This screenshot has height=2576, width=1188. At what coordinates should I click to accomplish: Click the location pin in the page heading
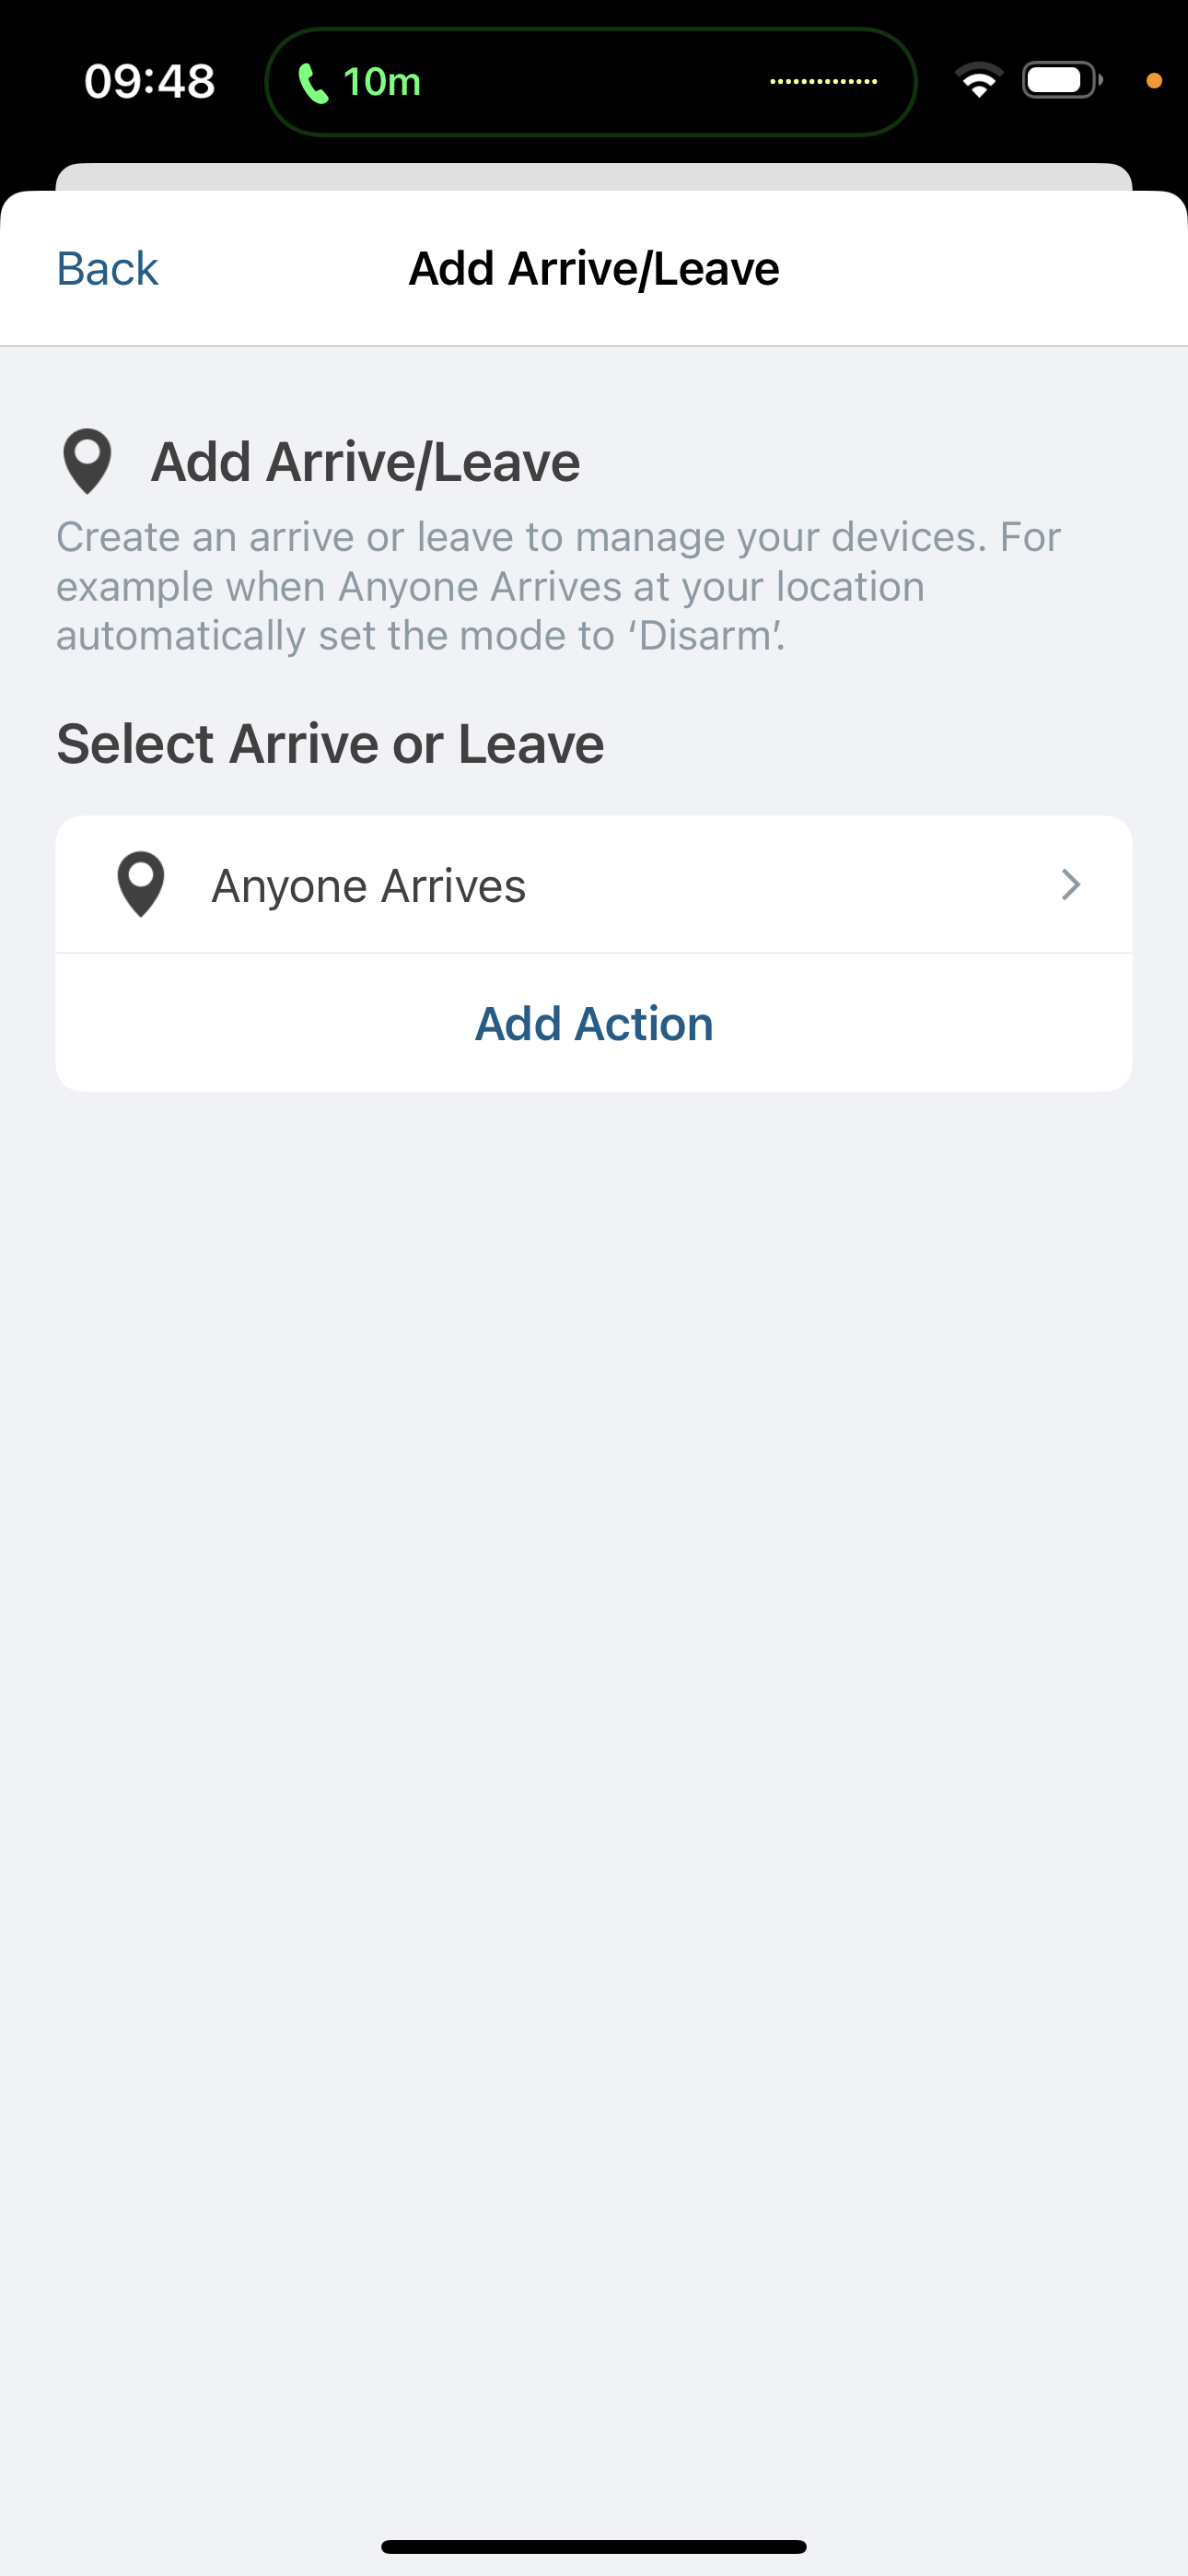(87, 461)
